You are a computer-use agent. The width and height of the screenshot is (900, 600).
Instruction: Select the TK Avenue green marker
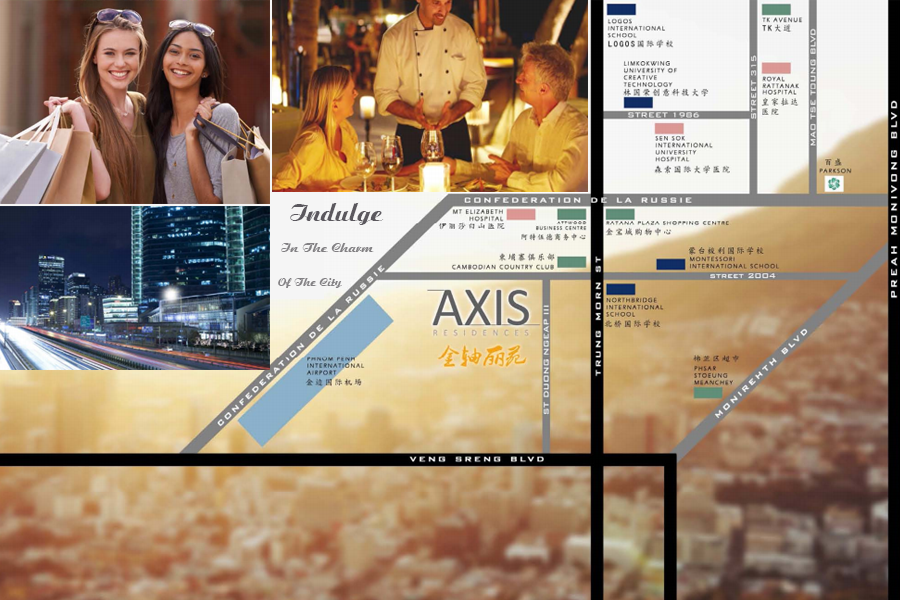776,11
